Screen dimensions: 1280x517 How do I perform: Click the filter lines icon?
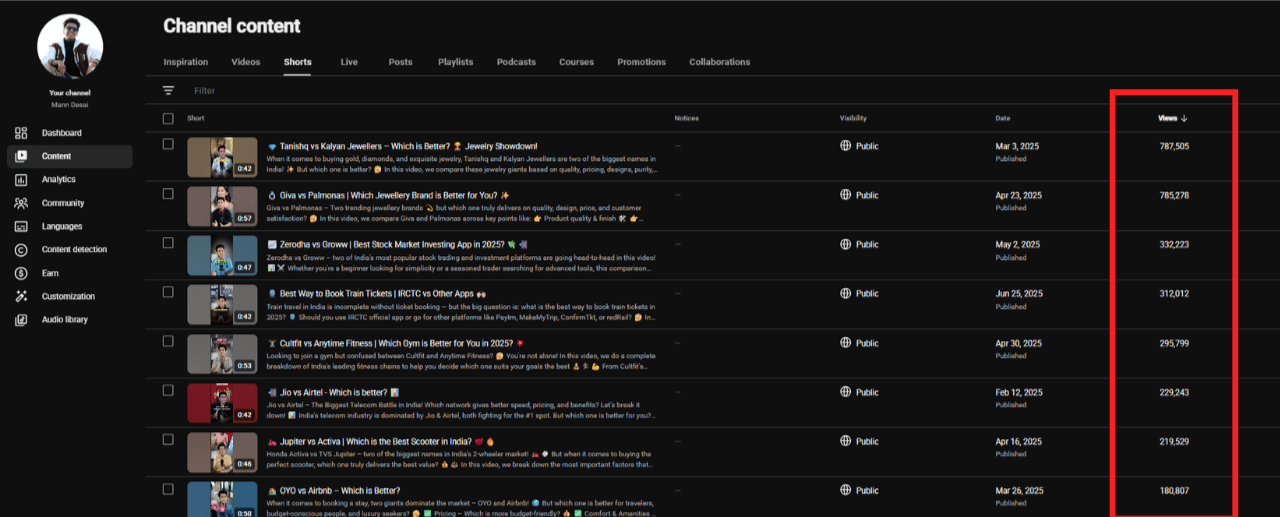[168, 91]
